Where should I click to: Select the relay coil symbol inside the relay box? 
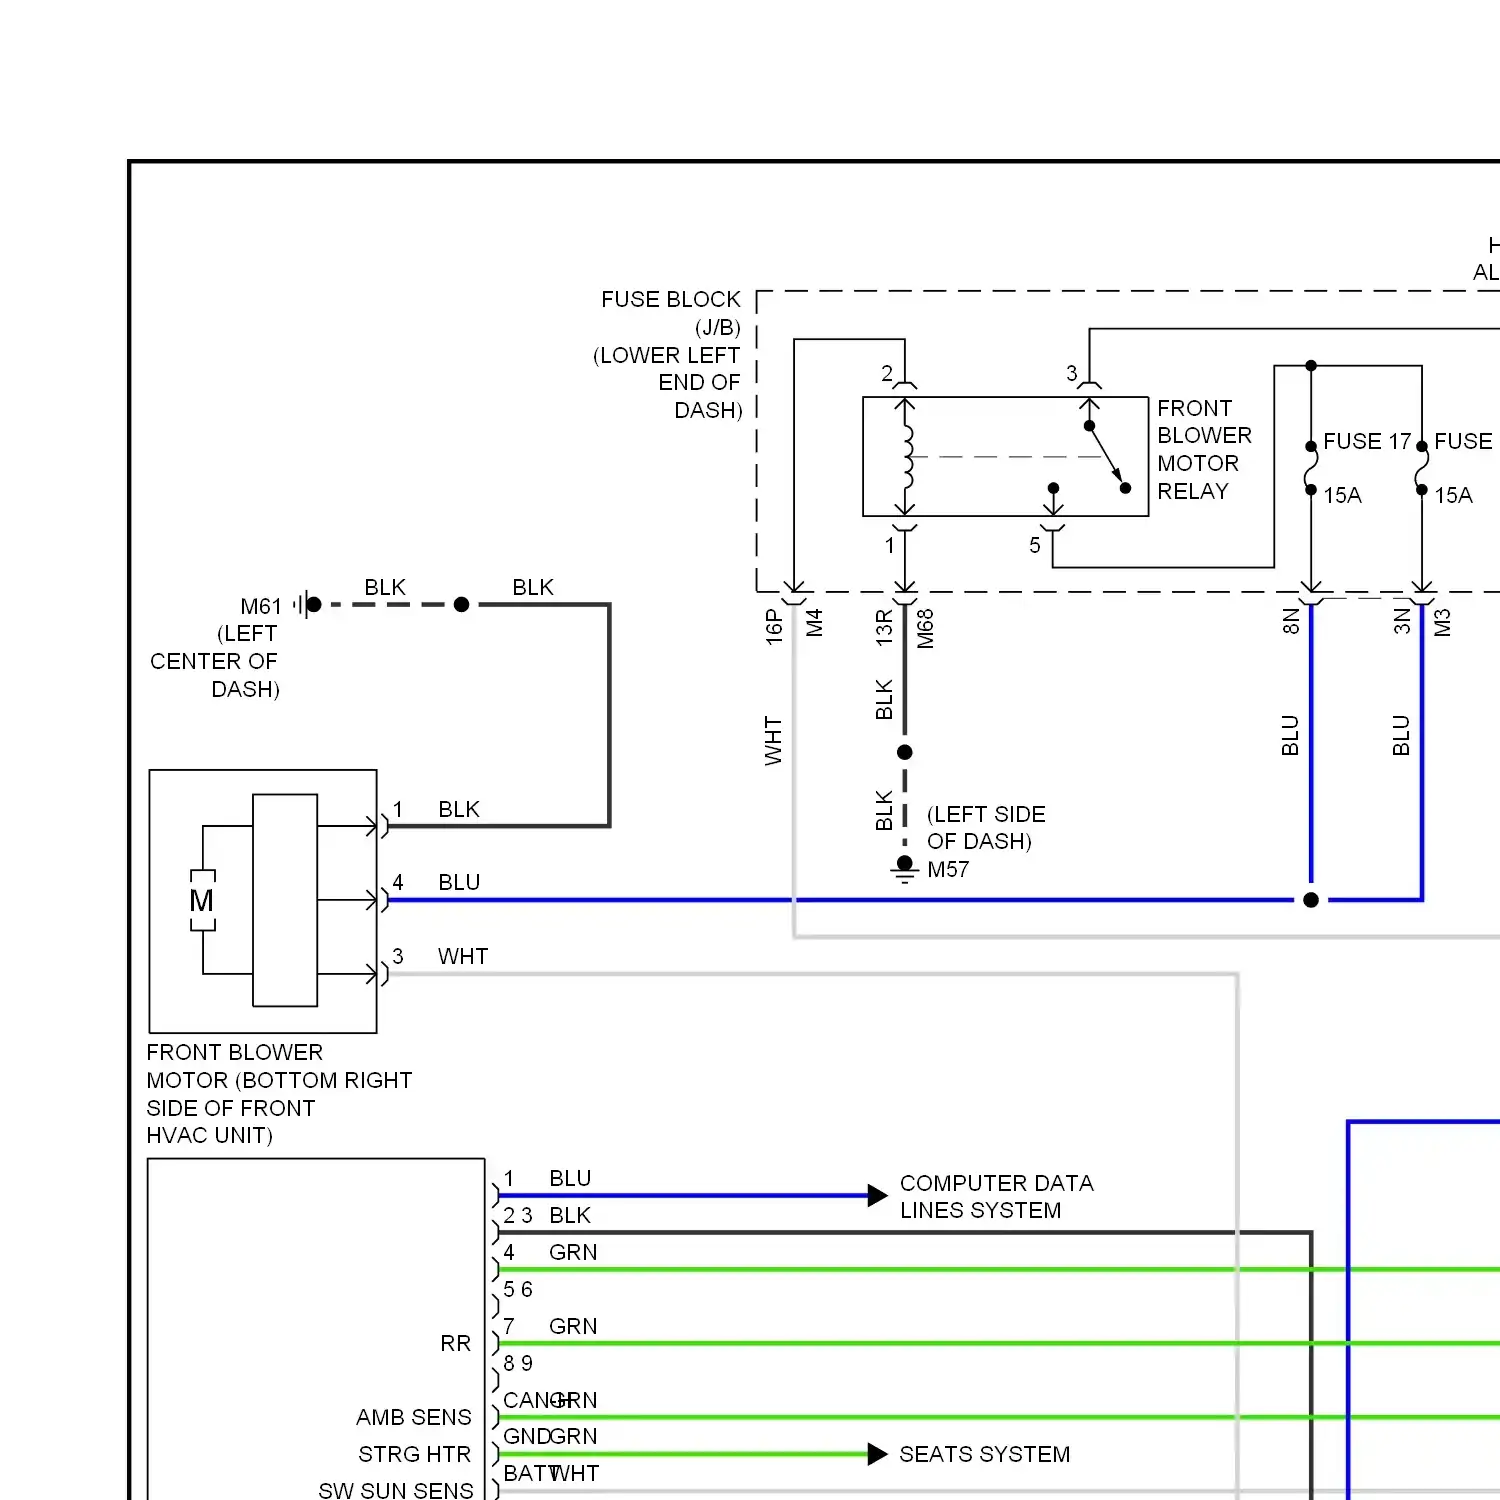[907, 457]
